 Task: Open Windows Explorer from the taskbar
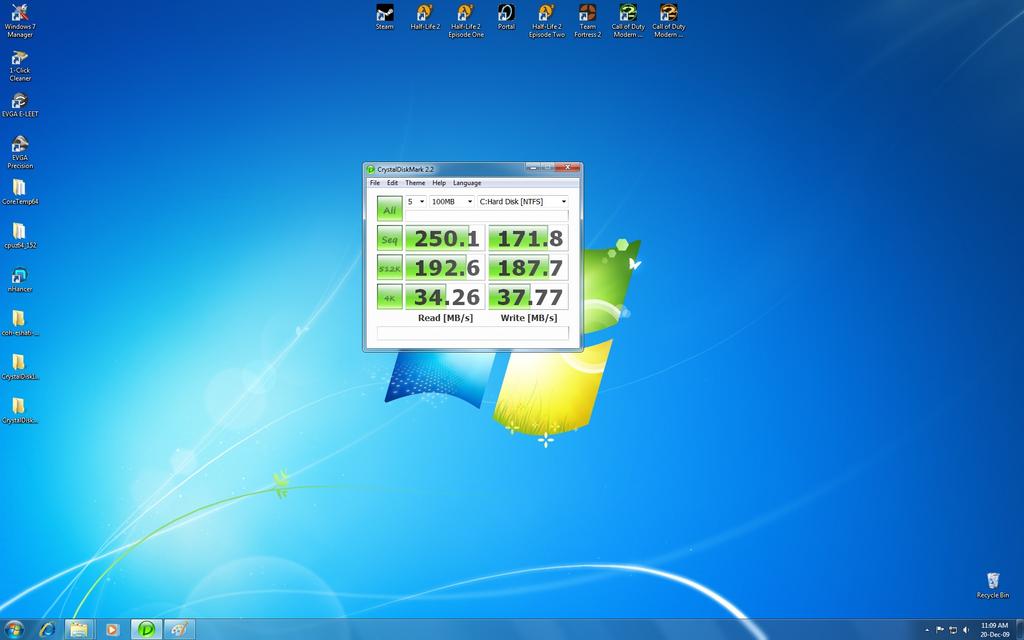[x=79, y=630]
